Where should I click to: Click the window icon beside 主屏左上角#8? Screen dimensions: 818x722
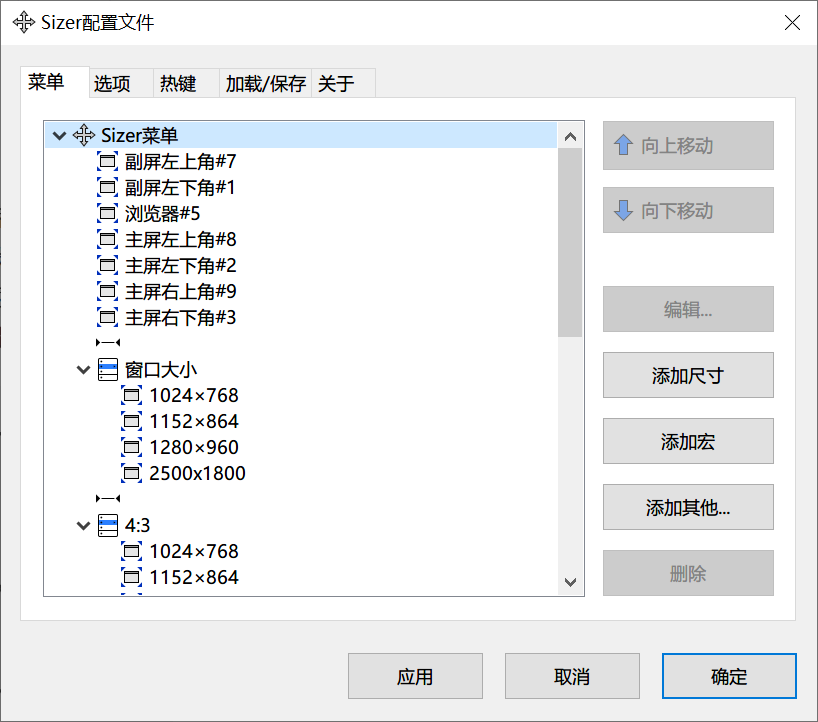click(107, 239)
